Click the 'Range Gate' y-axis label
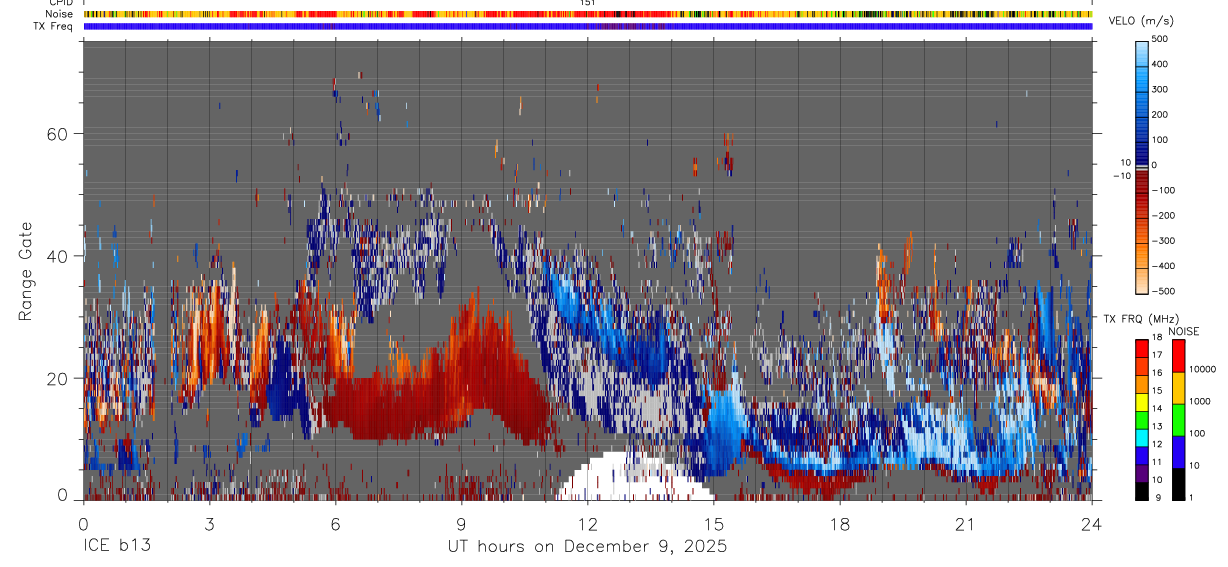 tap(27, 271)
